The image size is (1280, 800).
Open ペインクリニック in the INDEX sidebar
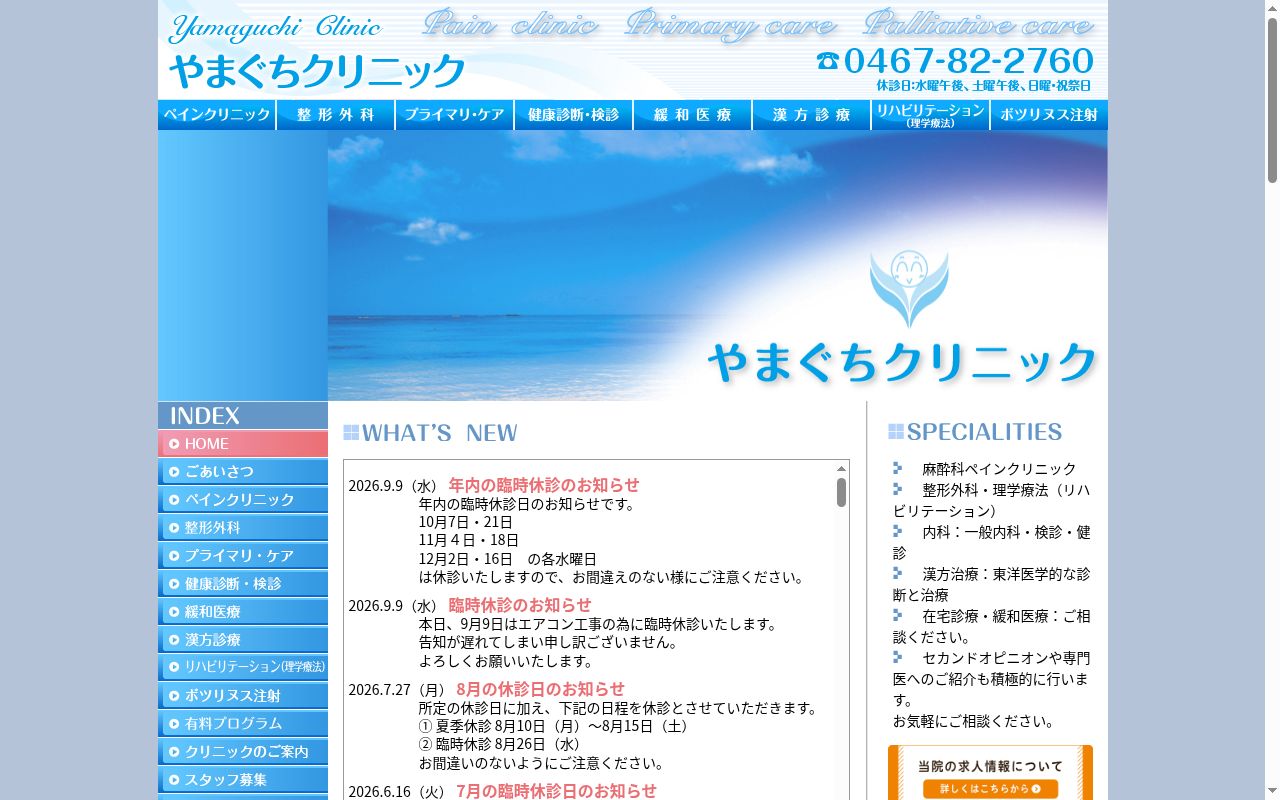tap(243, 500)
